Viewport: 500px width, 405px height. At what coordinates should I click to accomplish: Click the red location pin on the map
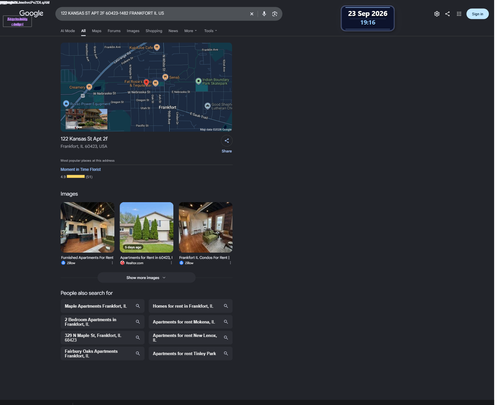[x=146, y=82]
